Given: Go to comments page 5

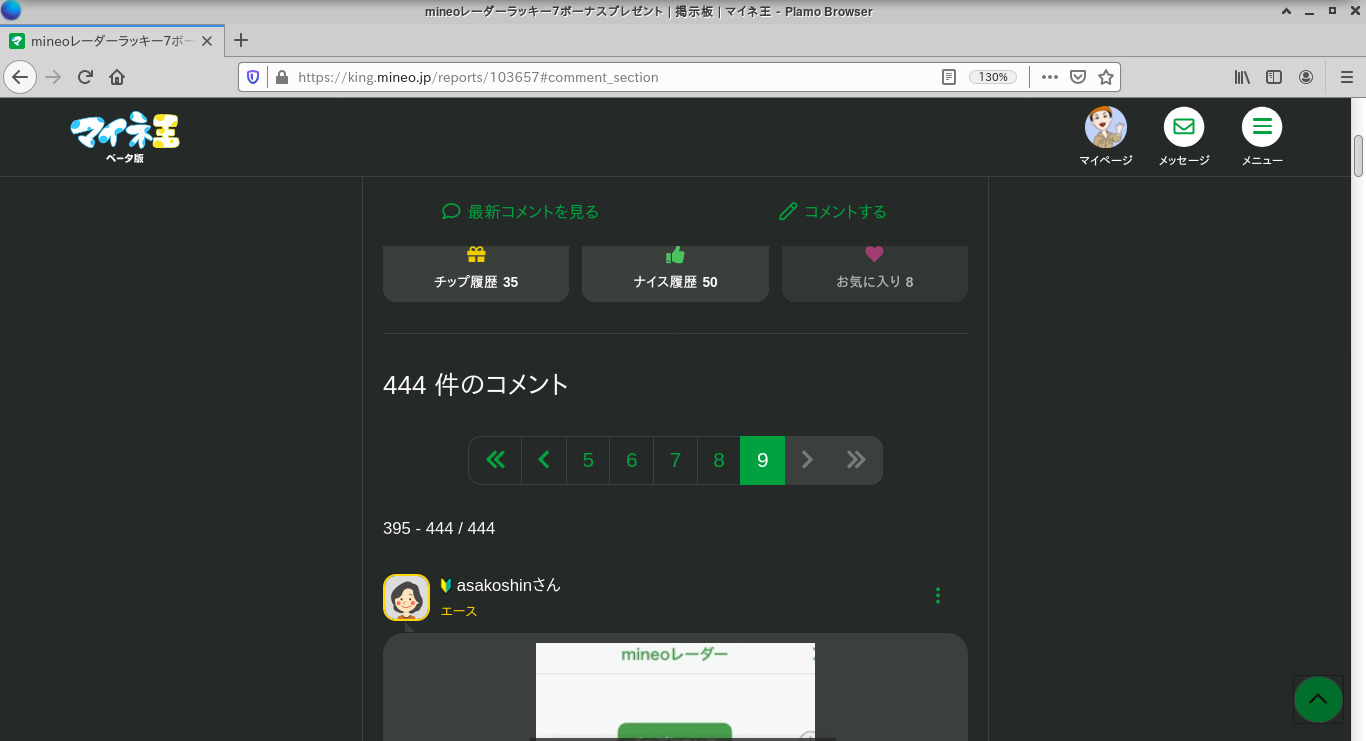Looking at the screenshot, I should 588,460.
